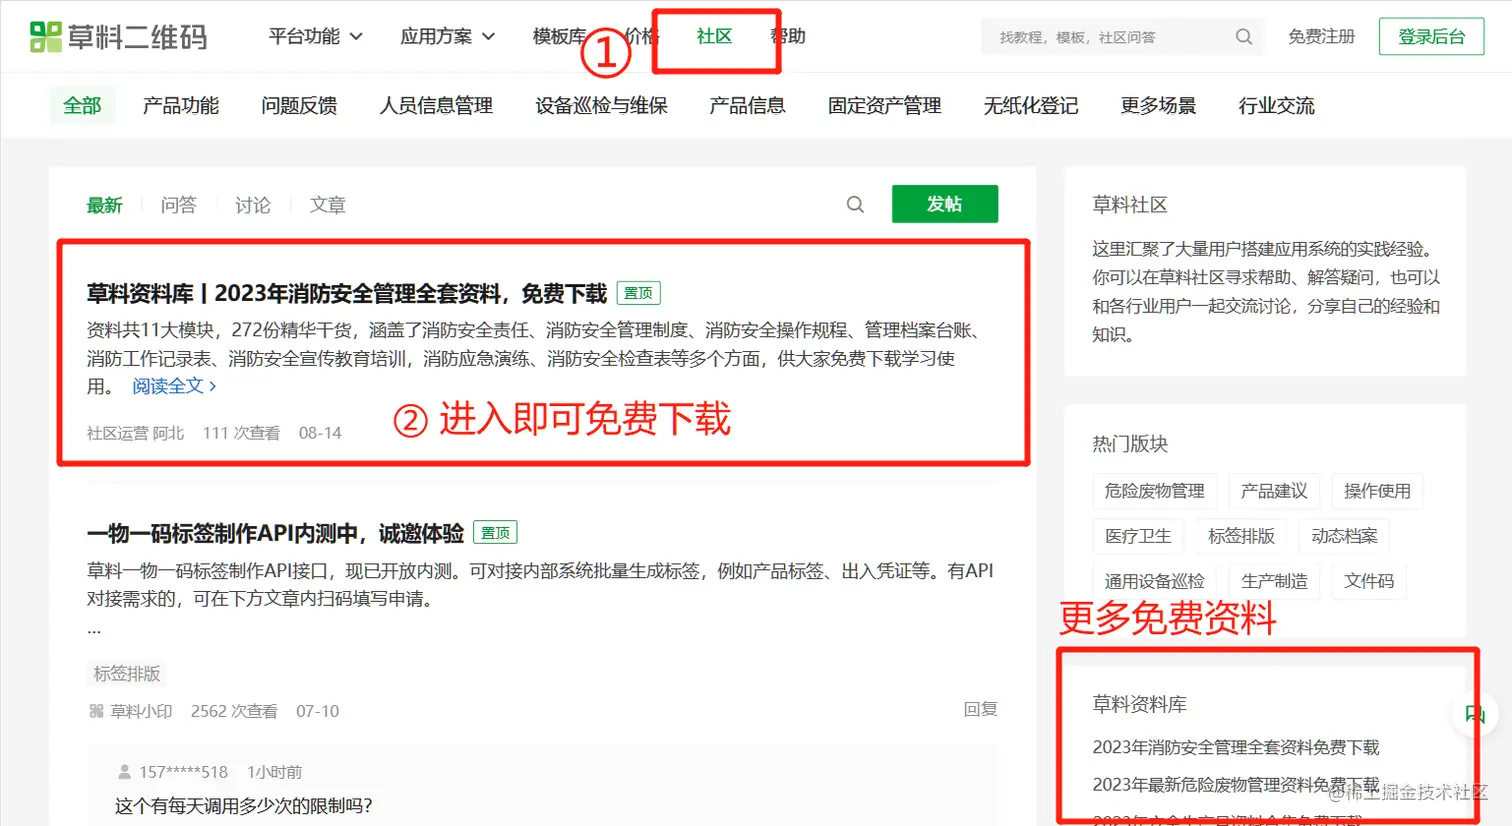Switch to the 文章 post filter
Image resolution: width=1512 pixels, height=826 pixels.
coord(327,205)
